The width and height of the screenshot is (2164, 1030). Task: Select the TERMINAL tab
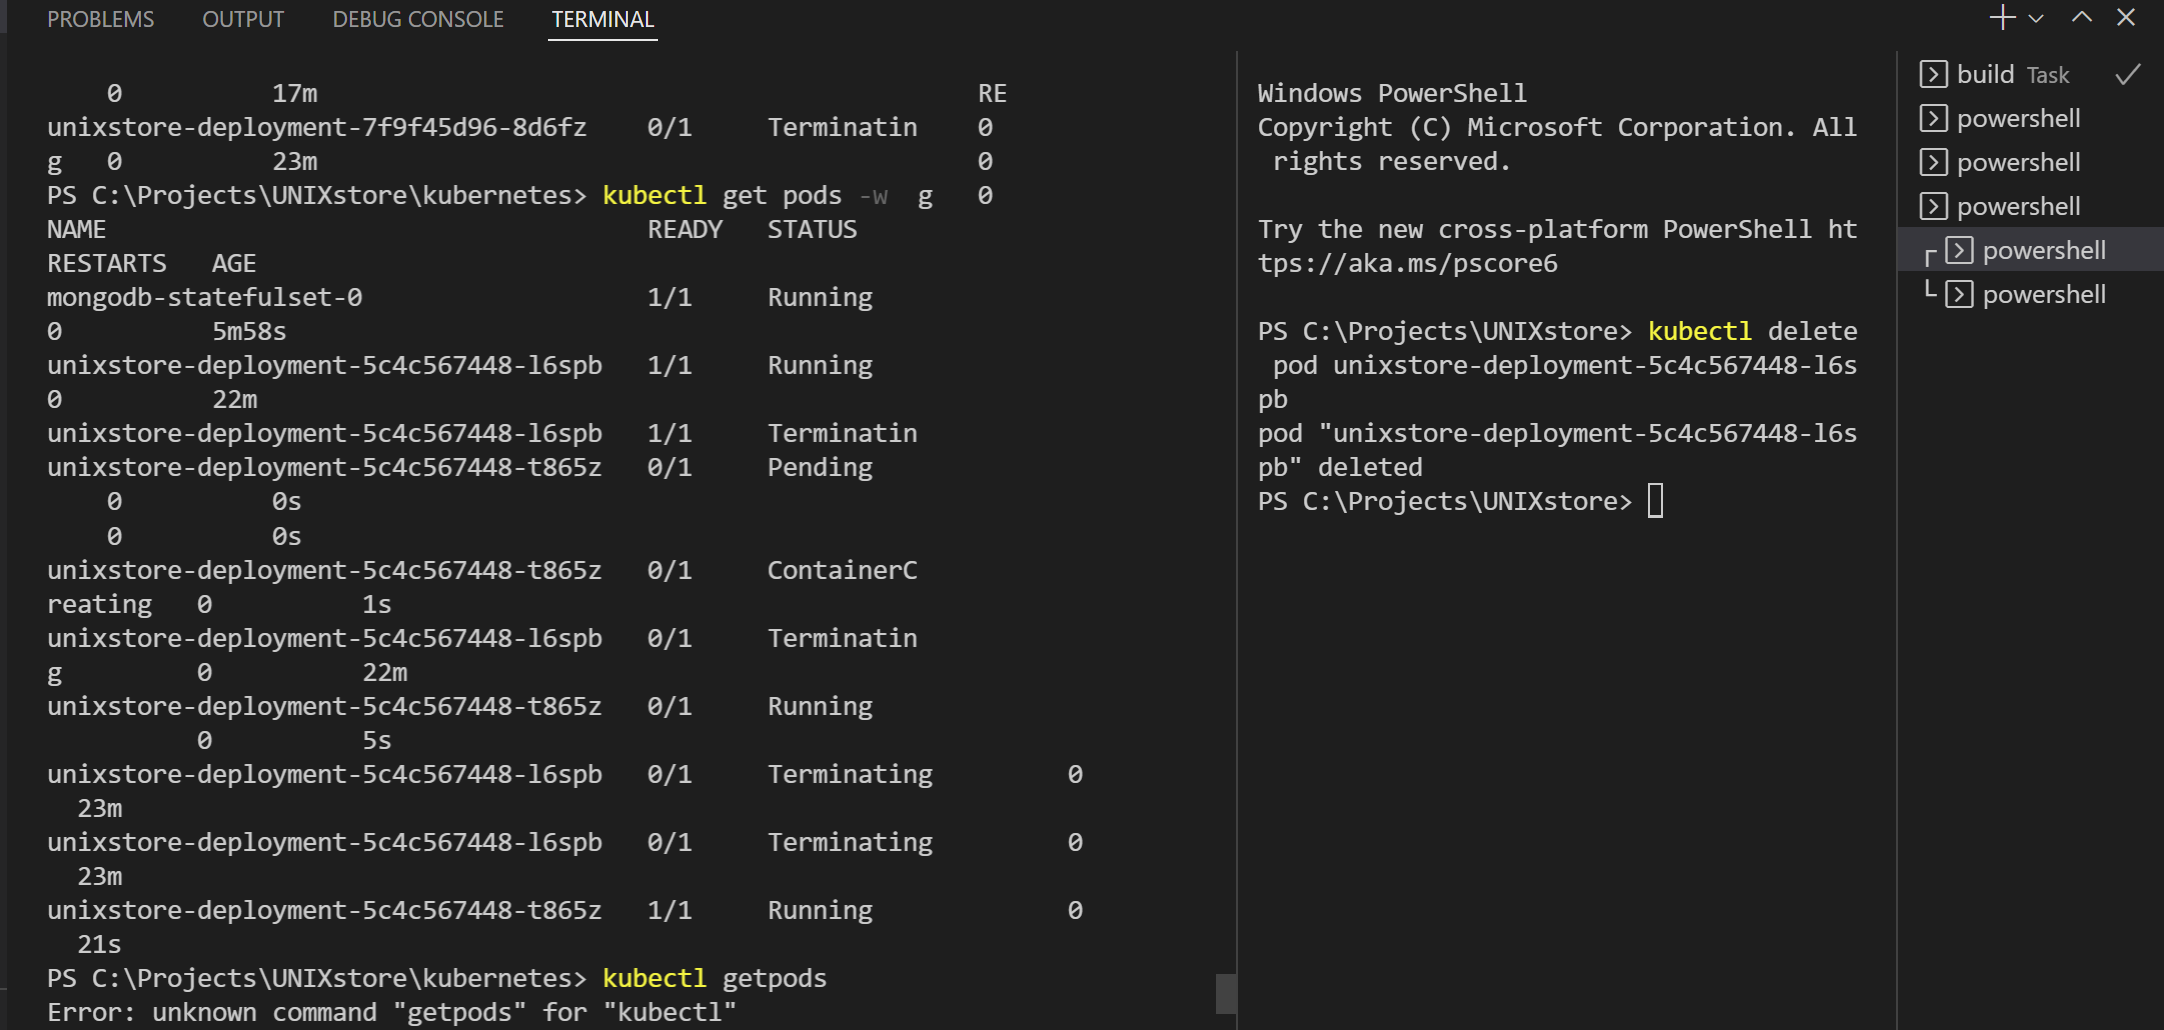(603, 20)
